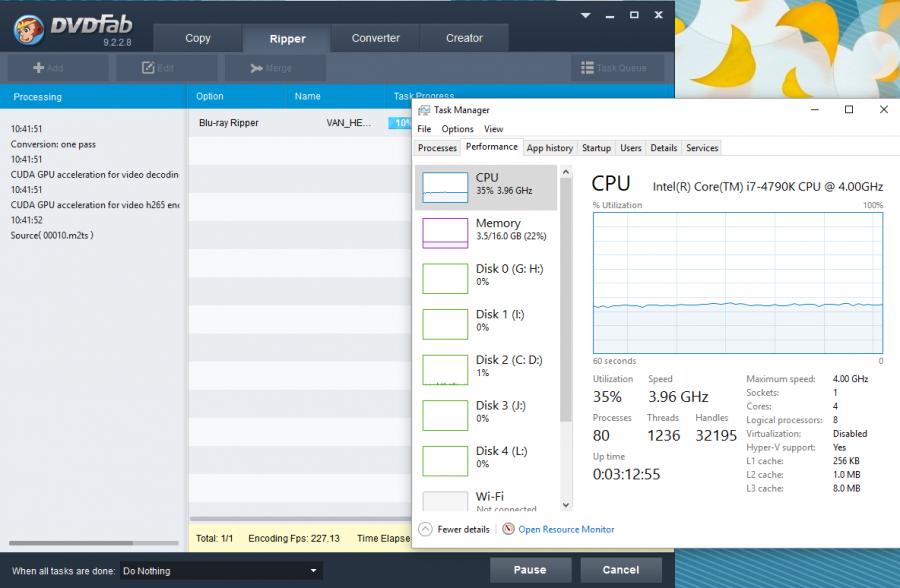Open the Services tab
Screen dimensions: 900x588
[x=702, y=148]
